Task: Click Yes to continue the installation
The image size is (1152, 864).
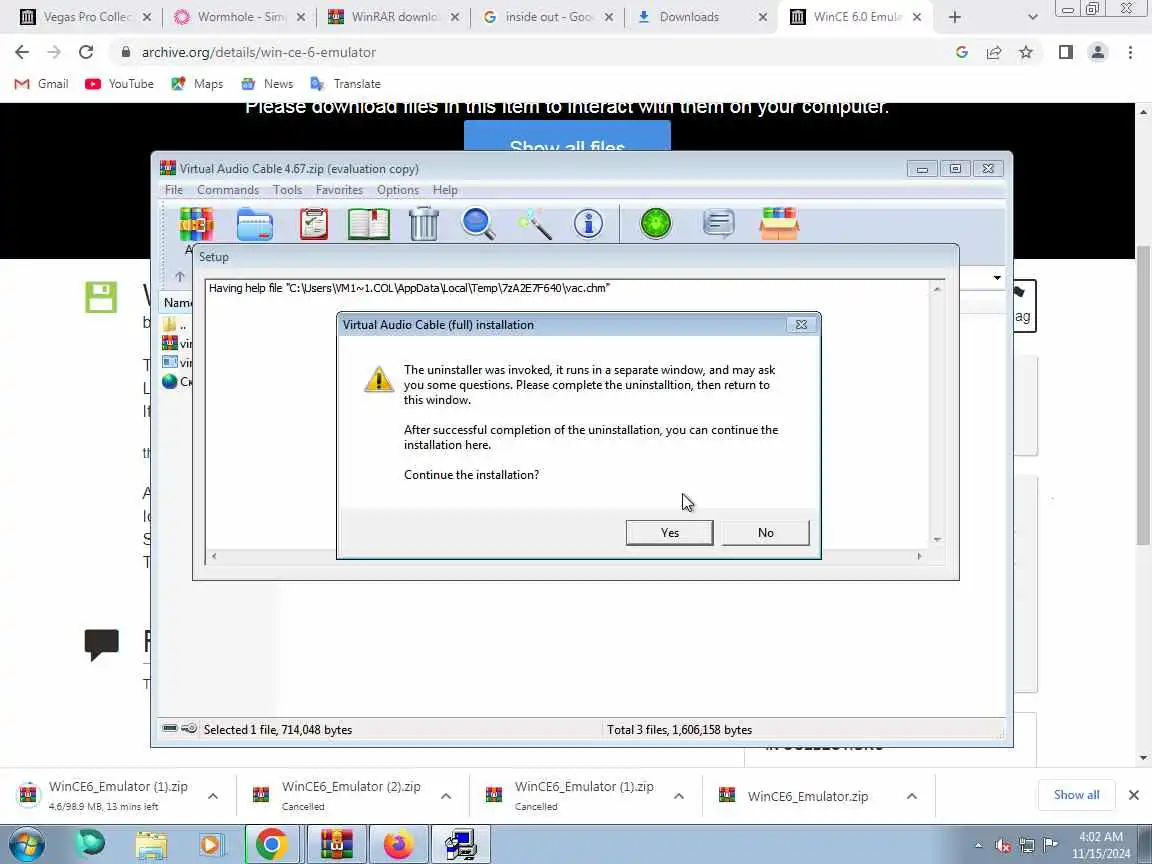Action: [x=669, y=533]
